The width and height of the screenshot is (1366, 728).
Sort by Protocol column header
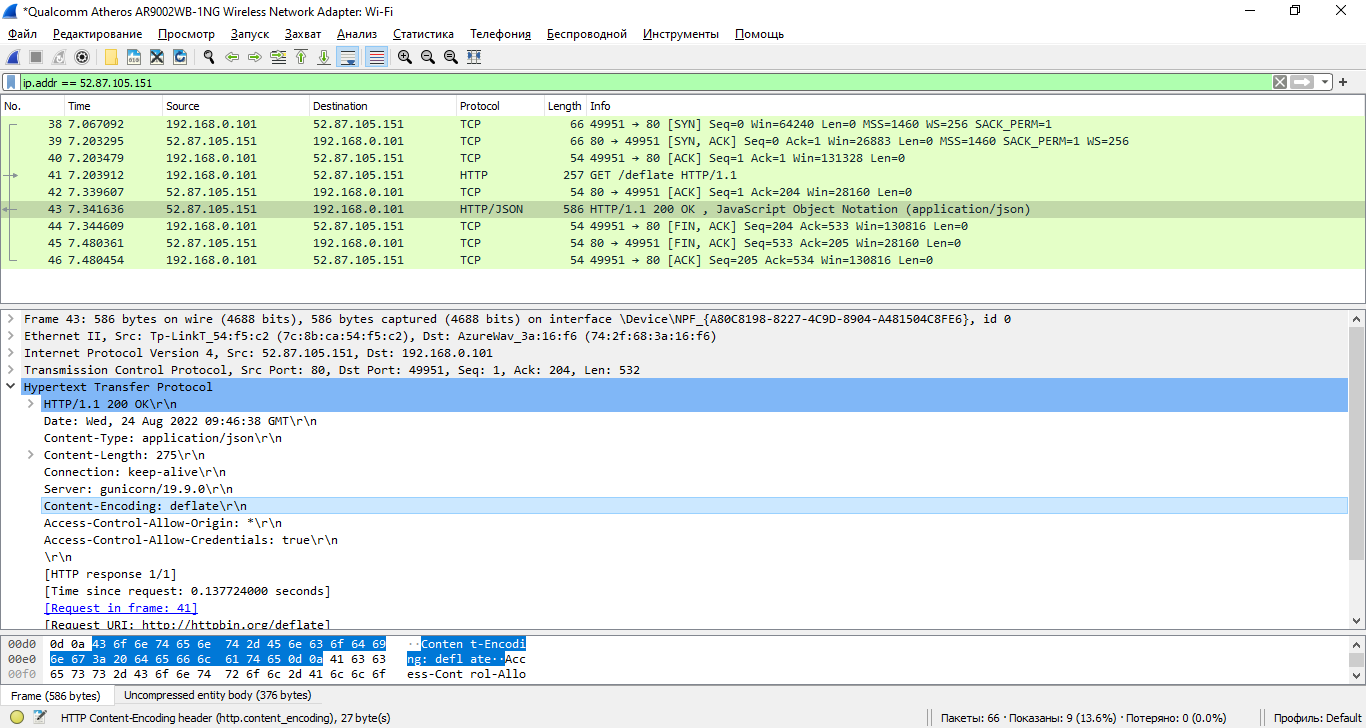[500, 106]
